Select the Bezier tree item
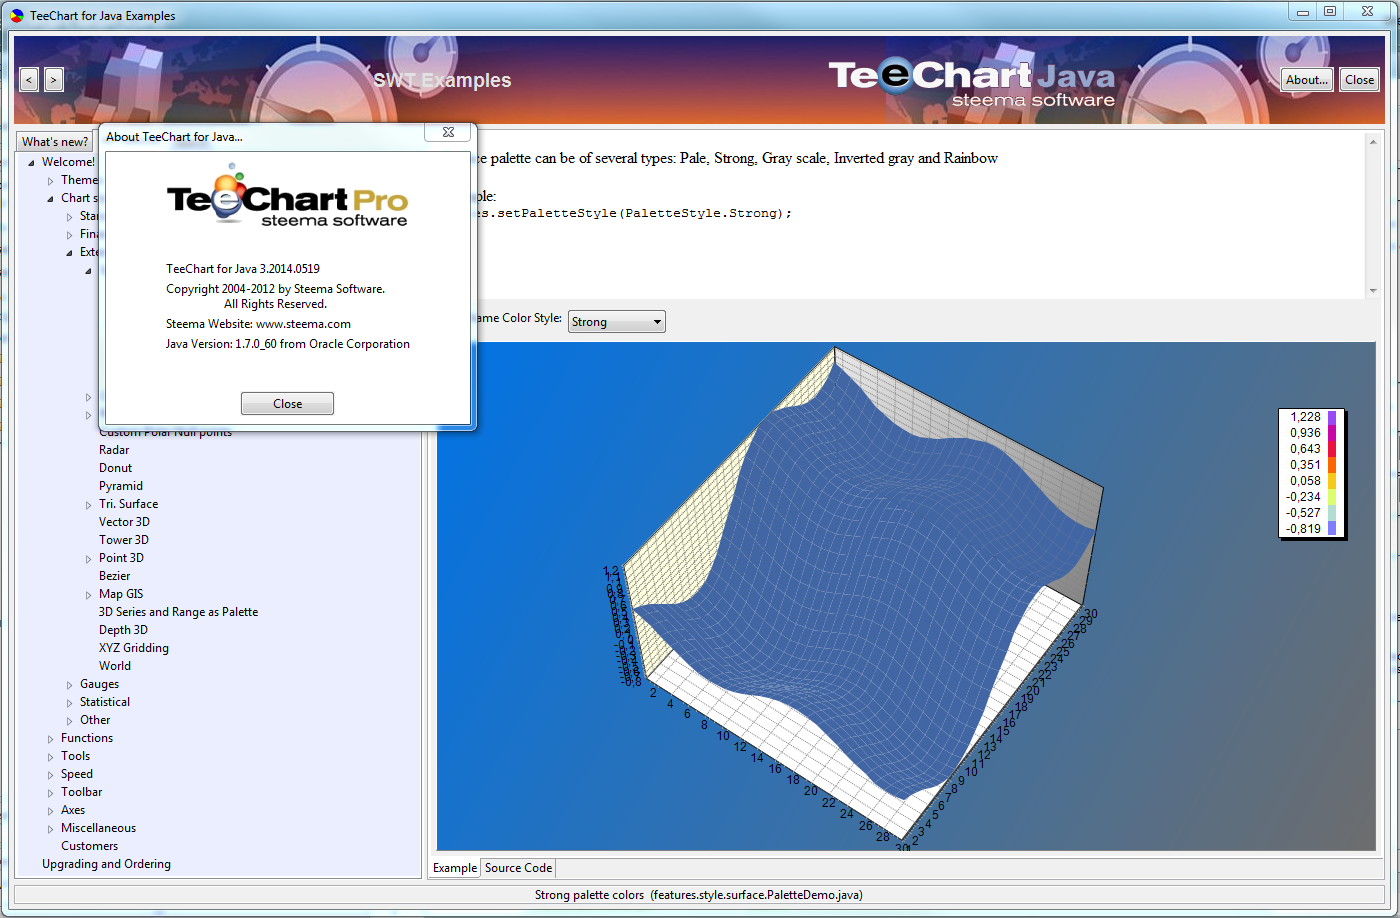The image size is (1400, 918). (114, 576)
